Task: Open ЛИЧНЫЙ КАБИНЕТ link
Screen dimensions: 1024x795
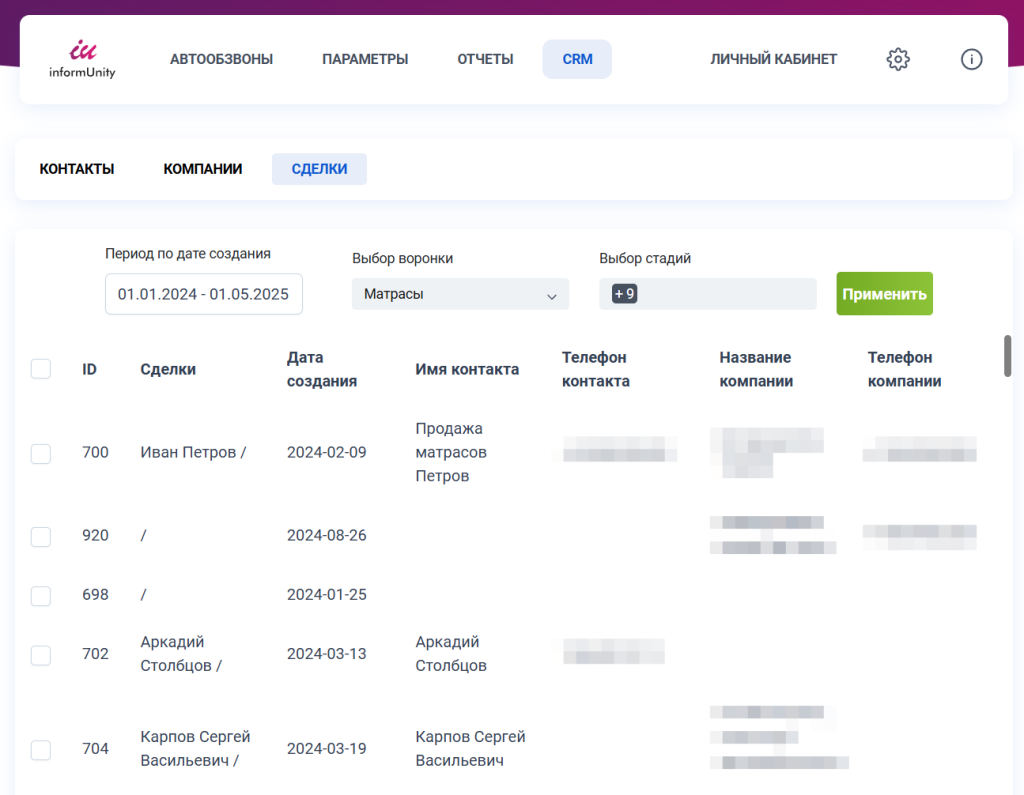Action: (773, 59)
